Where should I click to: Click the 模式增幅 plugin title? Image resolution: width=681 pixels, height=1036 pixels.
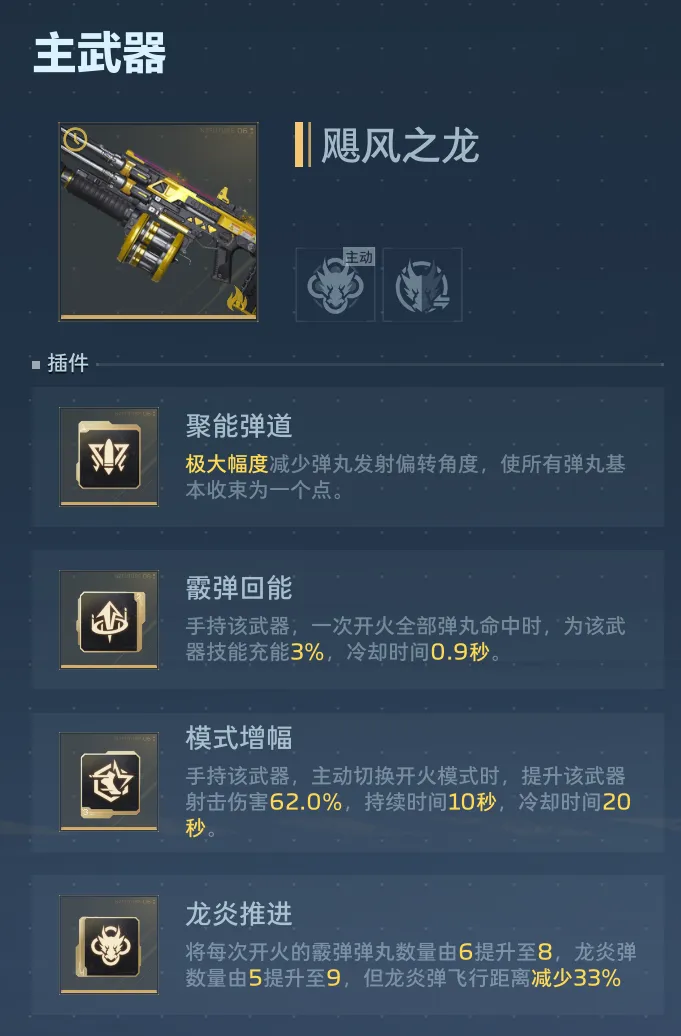click(x=239, y=738)
